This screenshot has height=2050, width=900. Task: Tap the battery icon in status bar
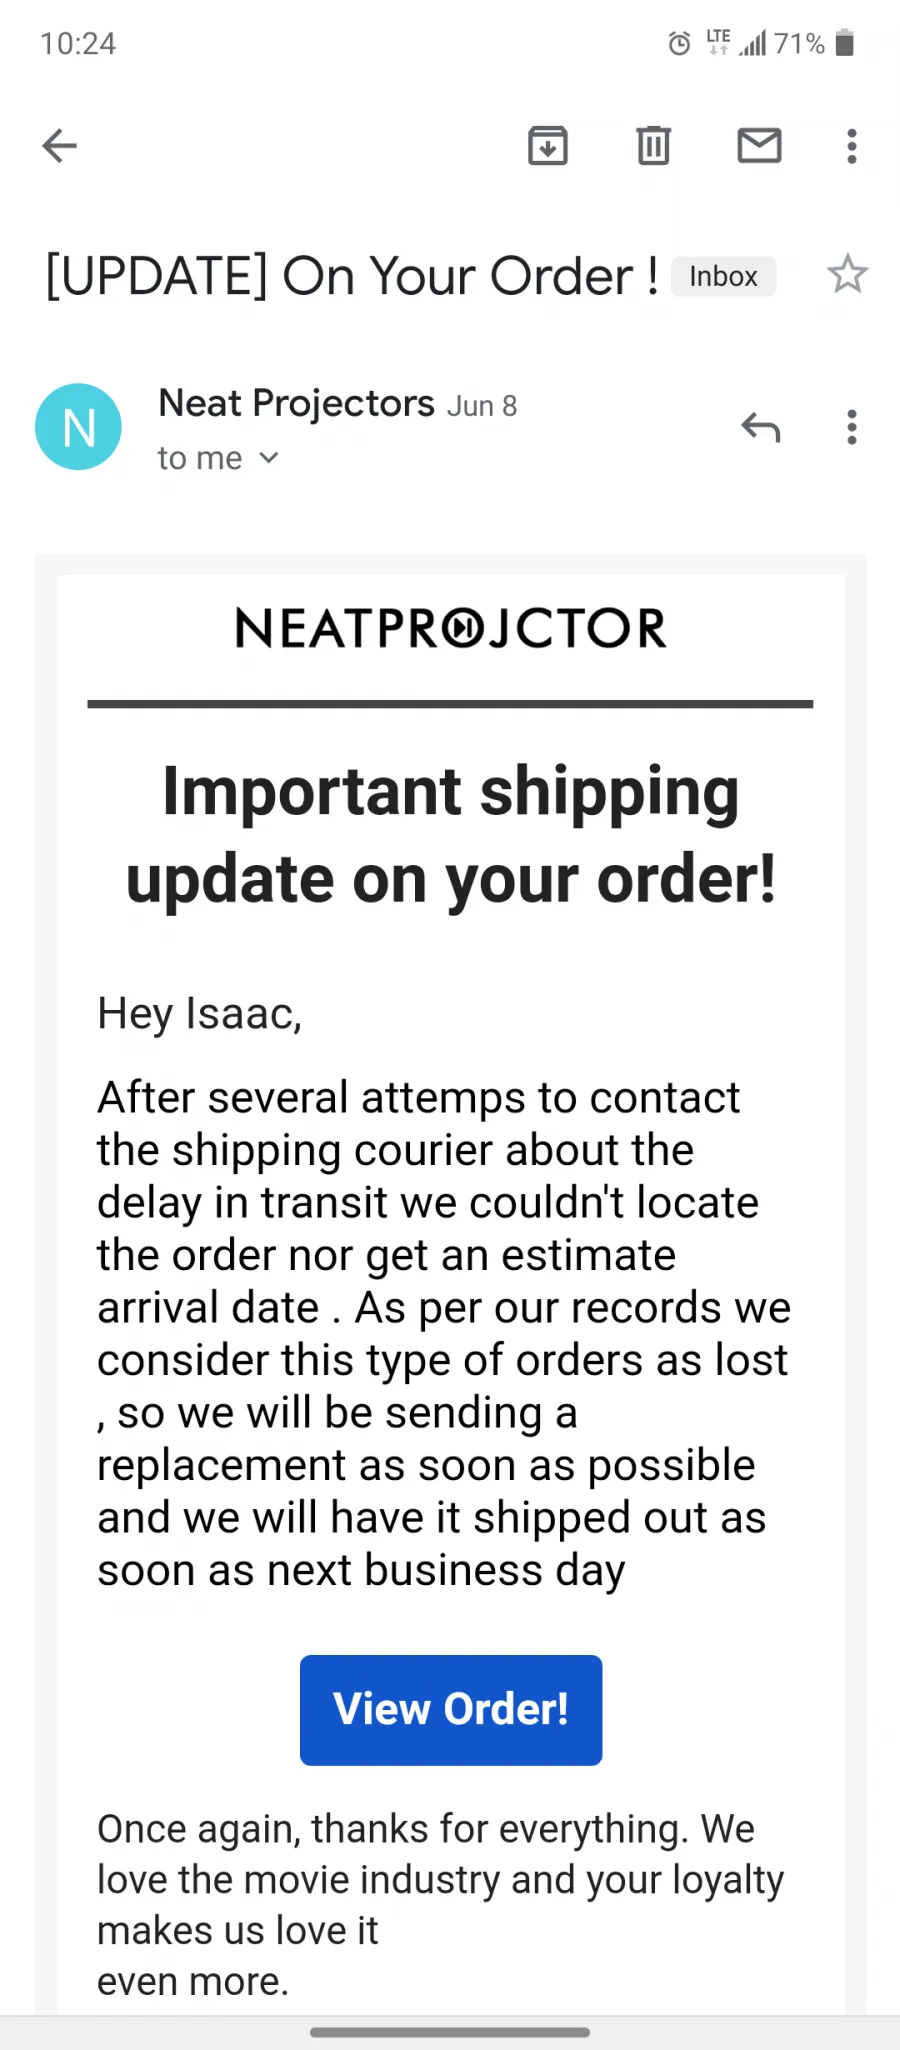pos(845,43)
